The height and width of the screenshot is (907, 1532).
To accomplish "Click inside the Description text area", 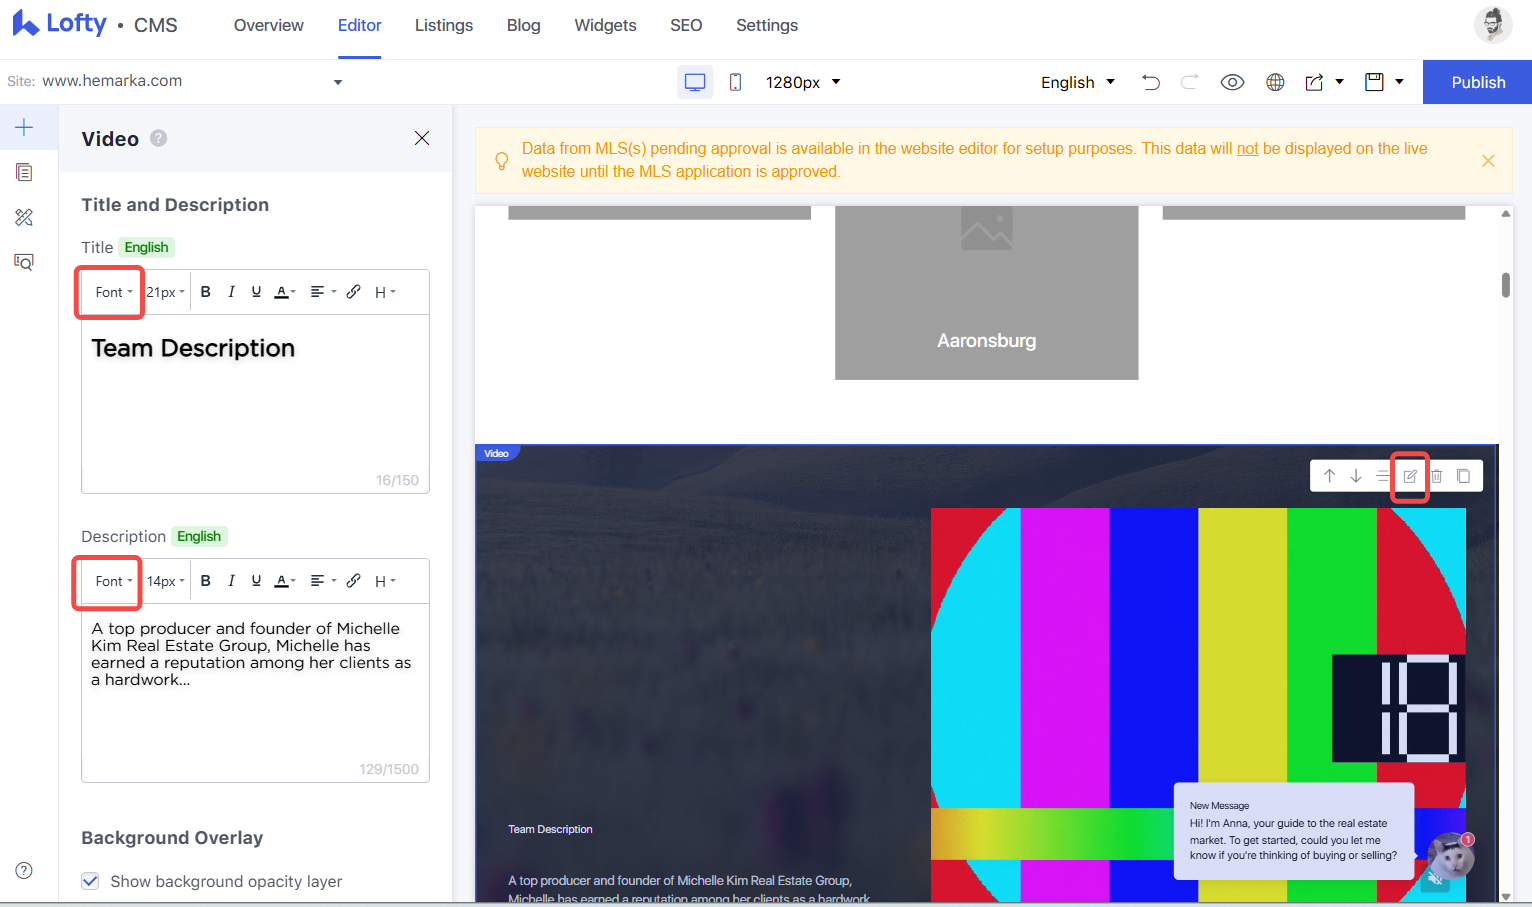I will coord(255,692).
